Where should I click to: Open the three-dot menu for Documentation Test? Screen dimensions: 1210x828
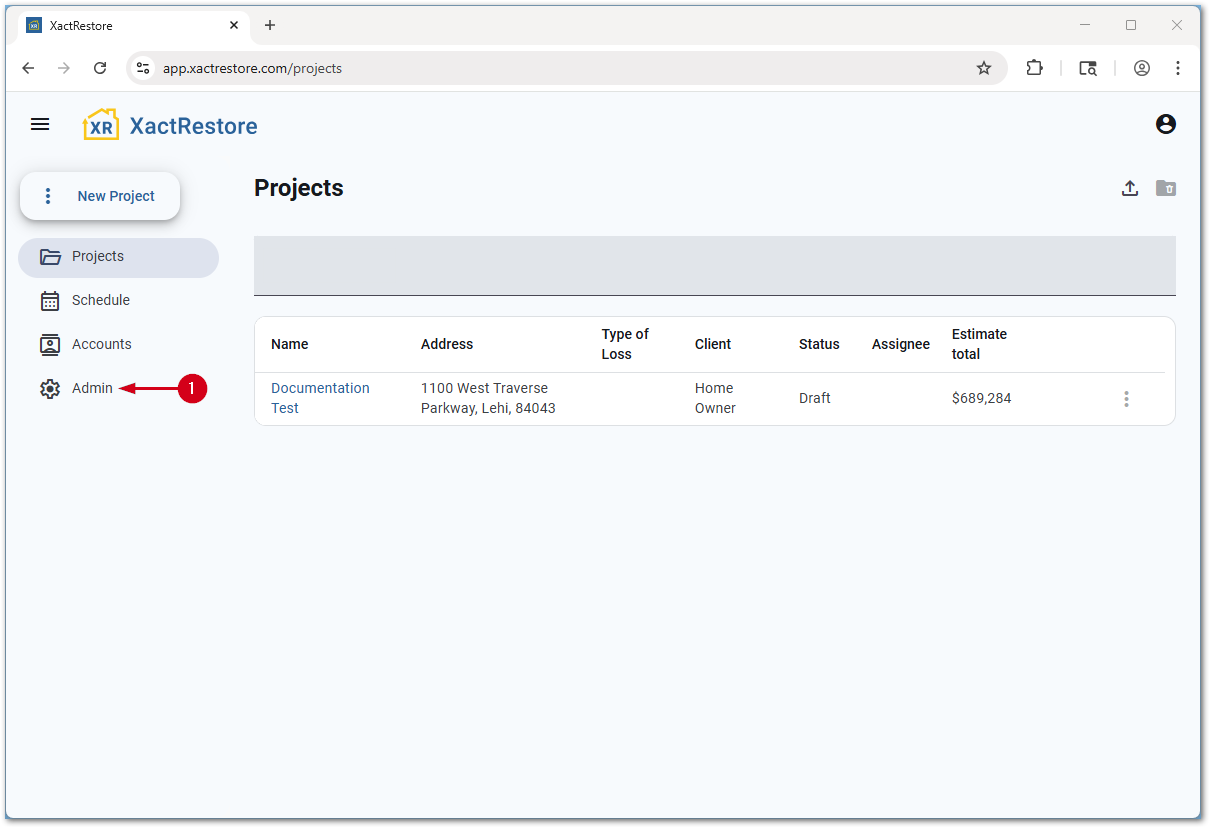(1126, 399)
